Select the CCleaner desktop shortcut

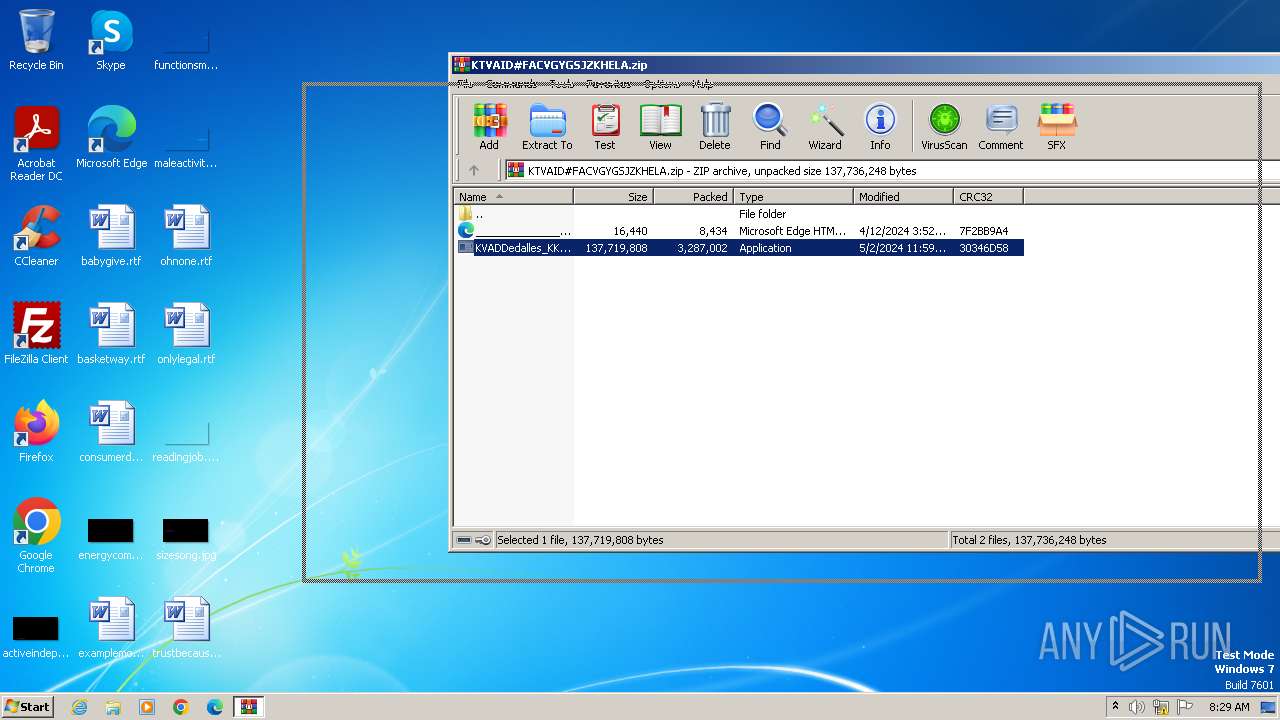(x=36, y=236)
